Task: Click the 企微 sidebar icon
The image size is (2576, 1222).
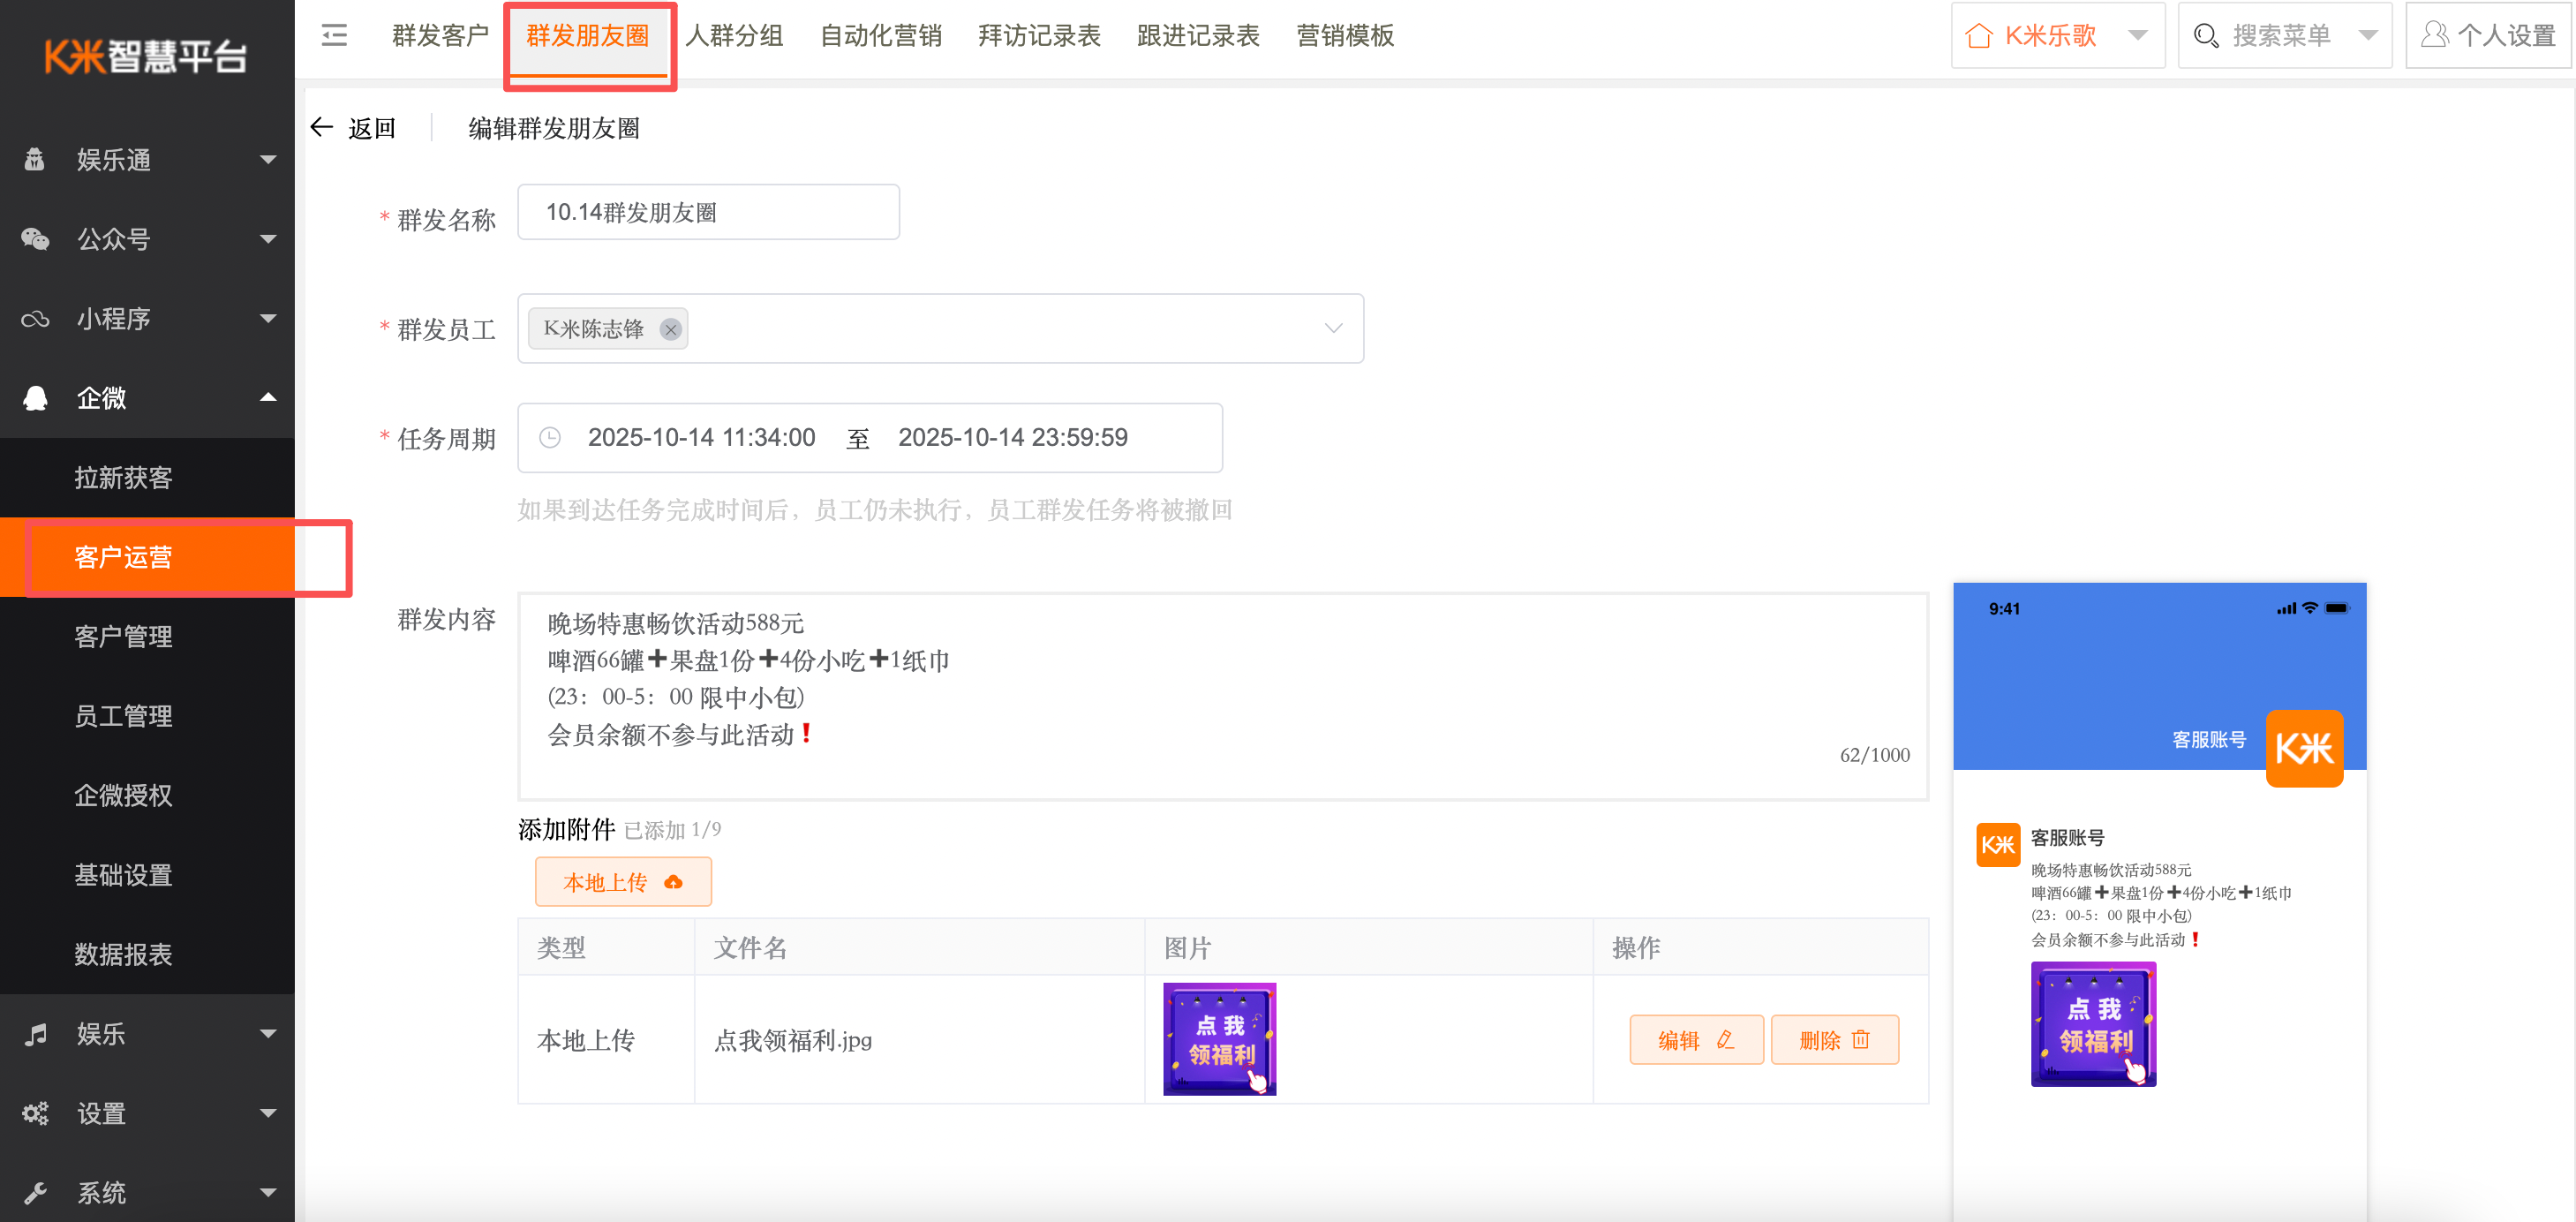Action: (36, 398)
